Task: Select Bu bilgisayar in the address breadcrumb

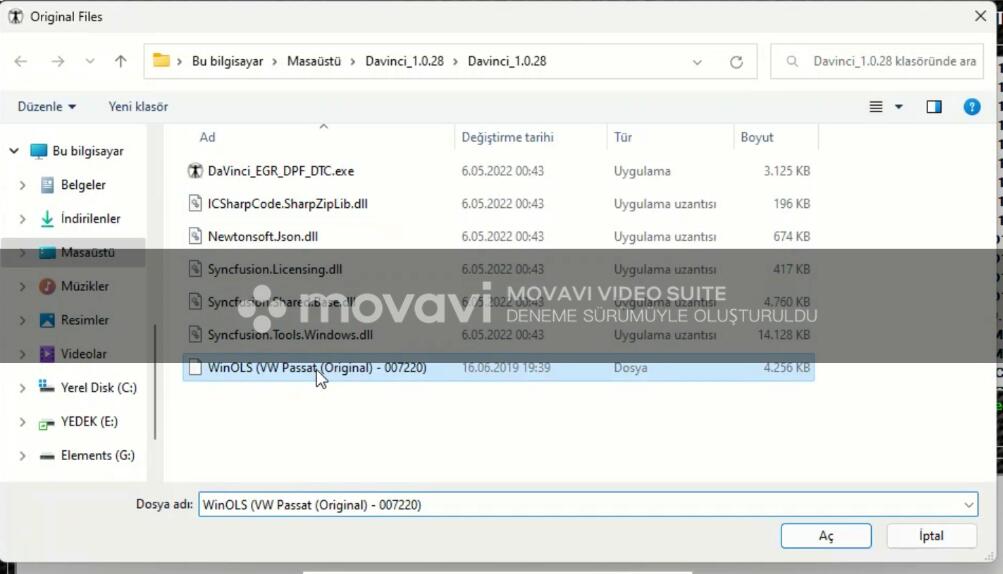Action: click(x=227, y=61)
